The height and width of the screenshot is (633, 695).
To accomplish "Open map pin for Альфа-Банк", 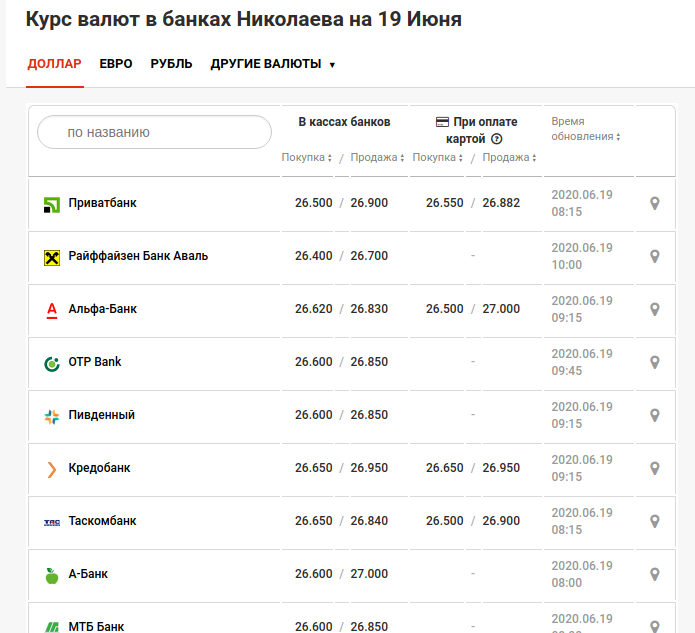I will coord(655,309).
